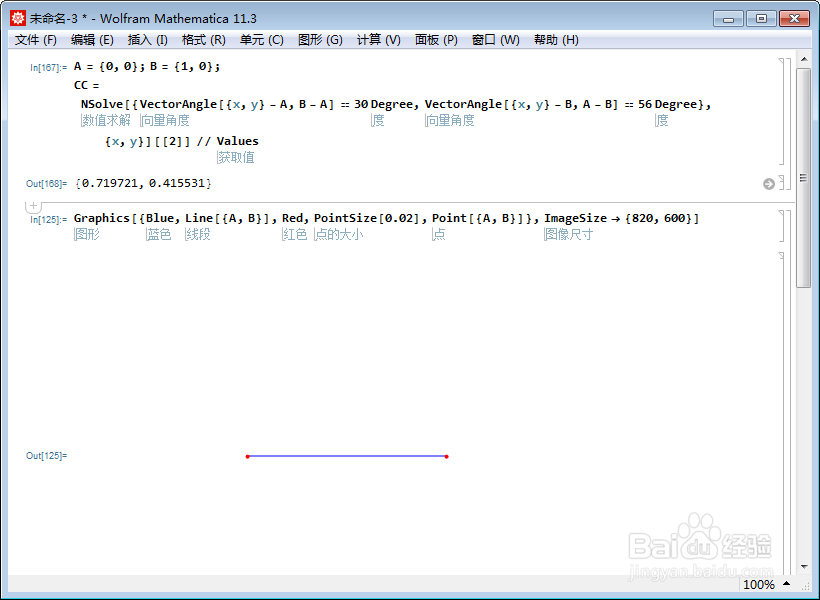Click the red Point annotation label 点
Viewport: 820px width, 600px height.
click(438, 234)
